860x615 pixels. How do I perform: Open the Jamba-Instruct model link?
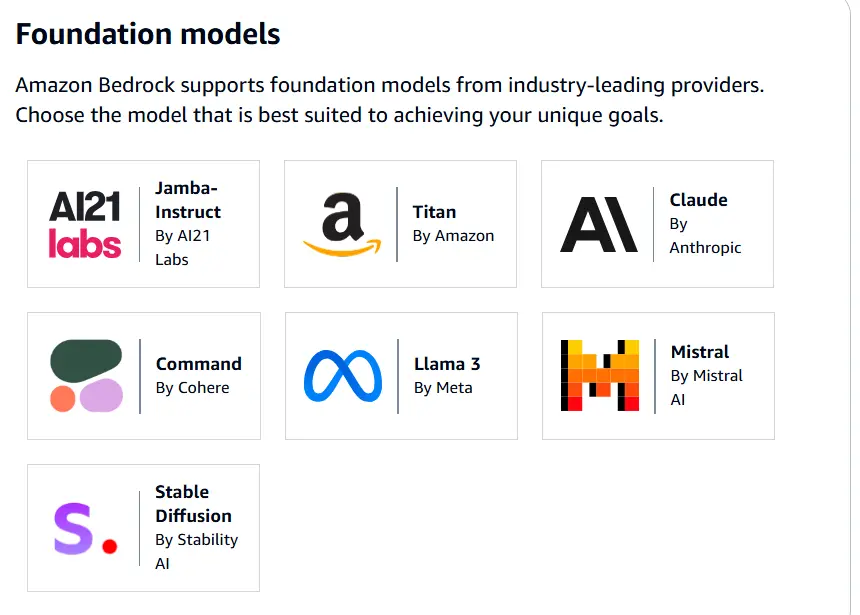click(188, 200)
